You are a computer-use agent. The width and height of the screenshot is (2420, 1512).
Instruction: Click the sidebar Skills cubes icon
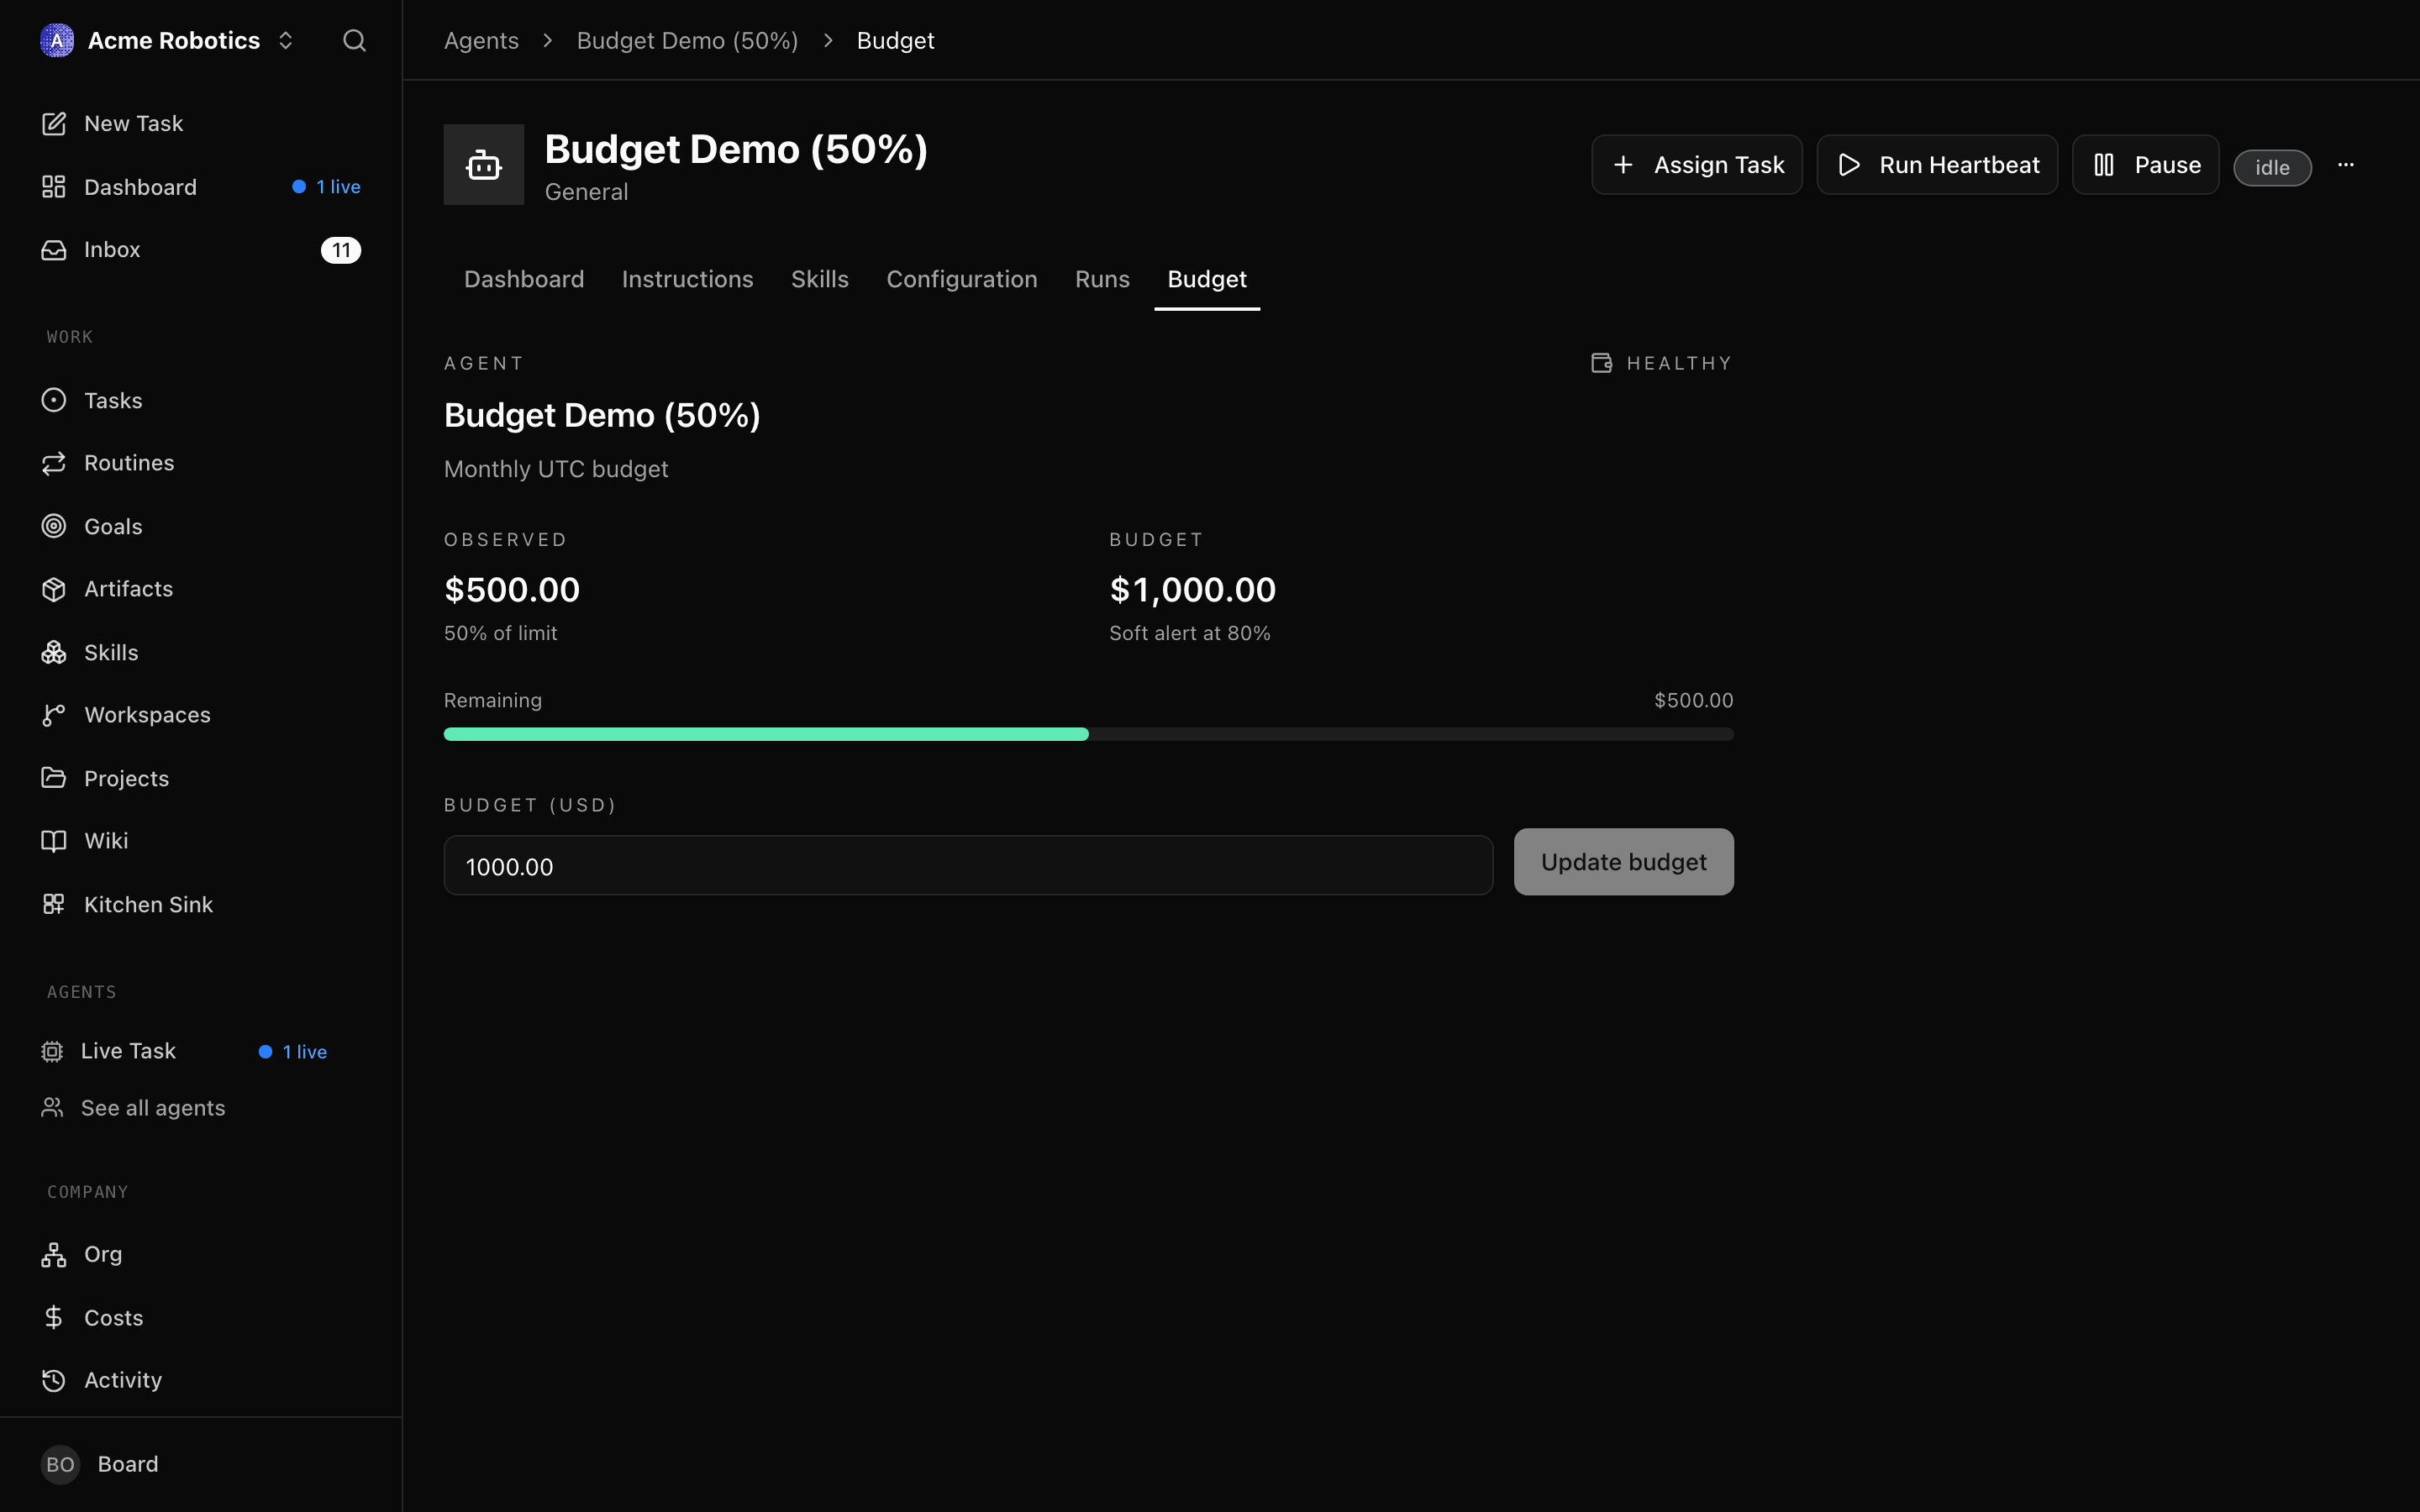(x=54, y=652)
